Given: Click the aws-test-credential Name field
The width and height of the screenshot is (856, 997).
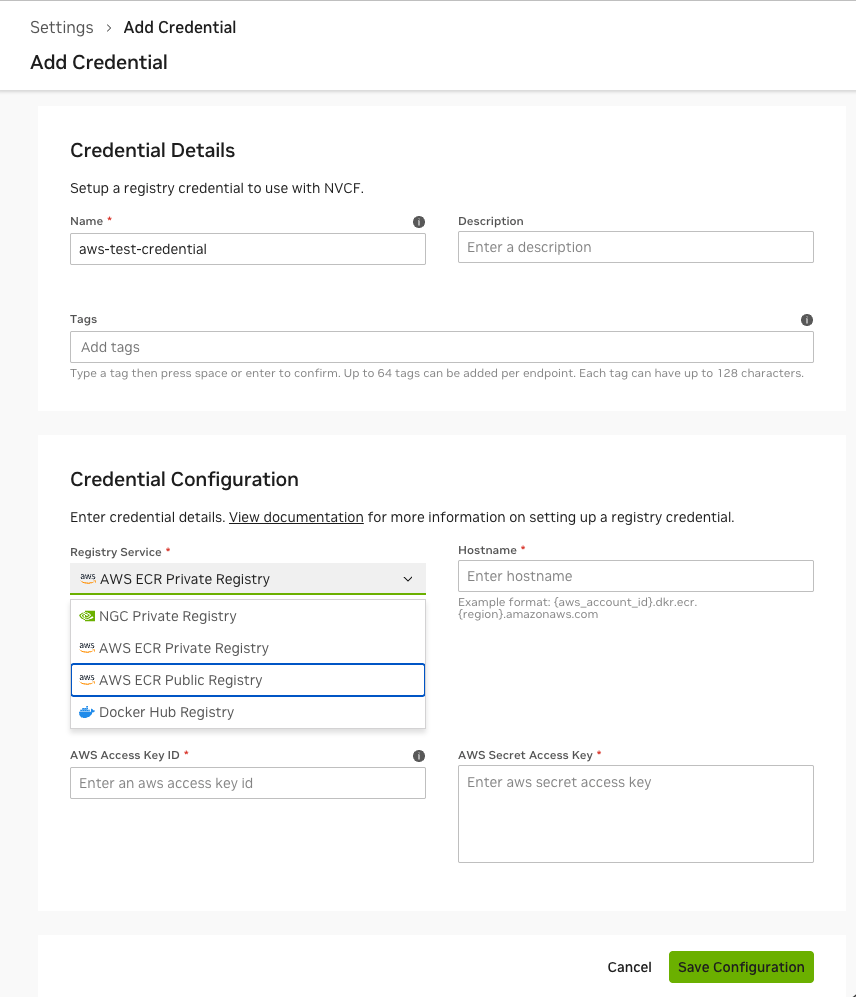Looking at the screenshot, I should click(x=247, y=249).
